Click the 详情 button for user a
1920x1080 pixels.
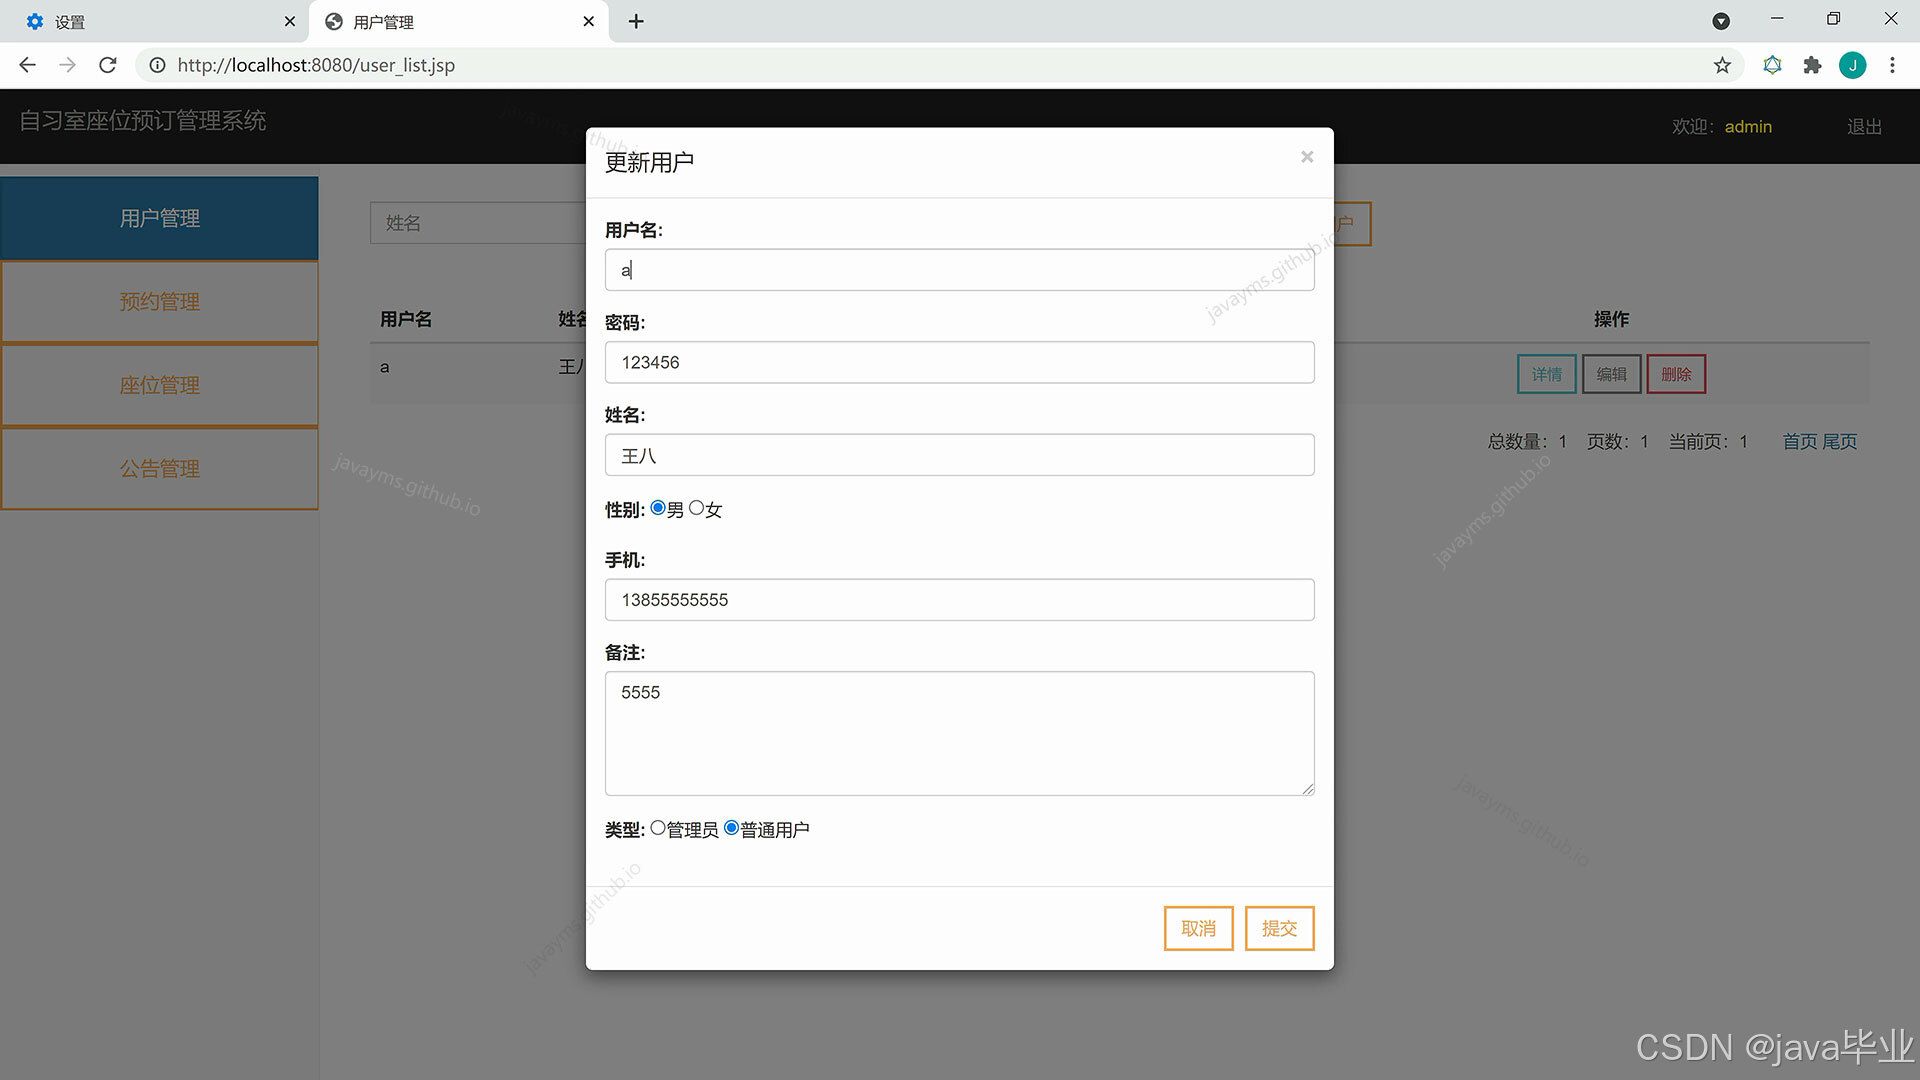1546,374
